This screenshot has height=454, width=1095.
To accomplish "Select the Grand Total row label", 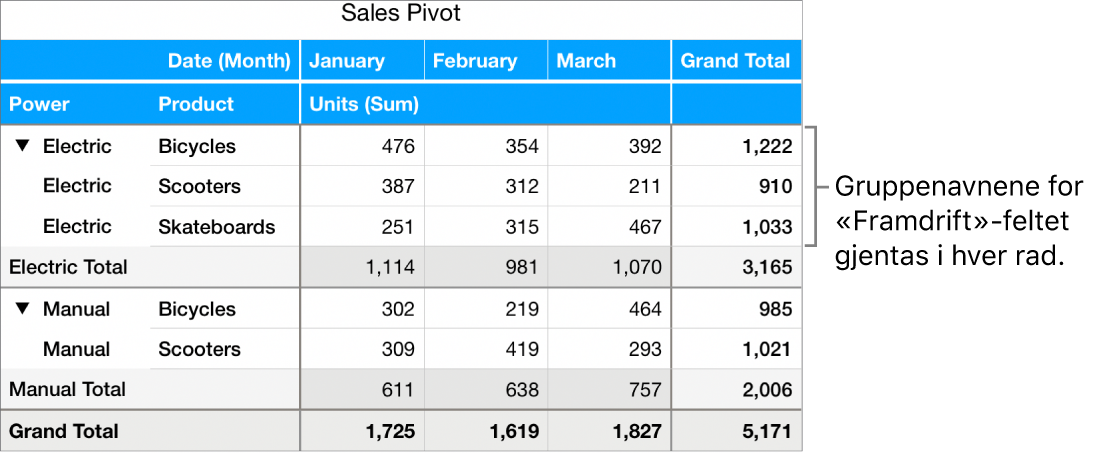I will (64, 431).
